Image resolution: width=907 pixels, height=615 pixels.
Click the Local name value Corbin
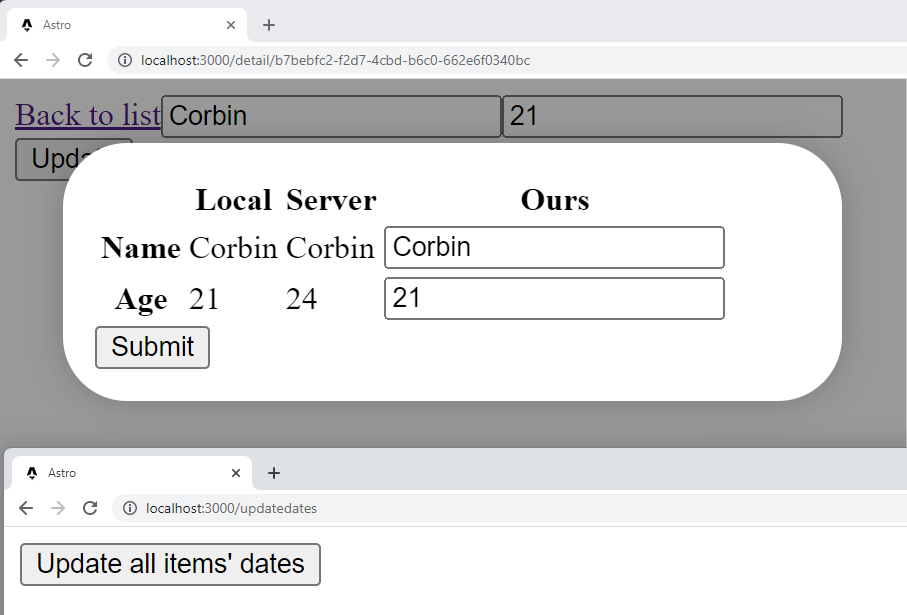pyautogui.click(x=234, y=248)
